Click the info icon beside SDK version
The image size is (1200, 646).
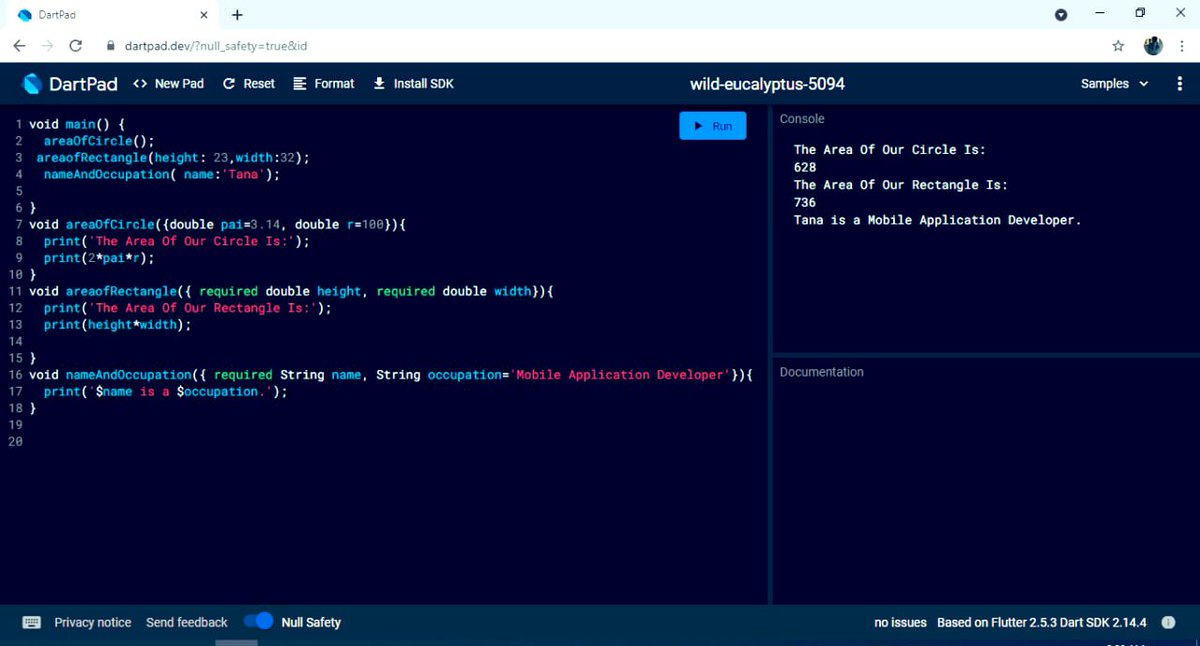pyautogui.click(x=1168, y=622)
